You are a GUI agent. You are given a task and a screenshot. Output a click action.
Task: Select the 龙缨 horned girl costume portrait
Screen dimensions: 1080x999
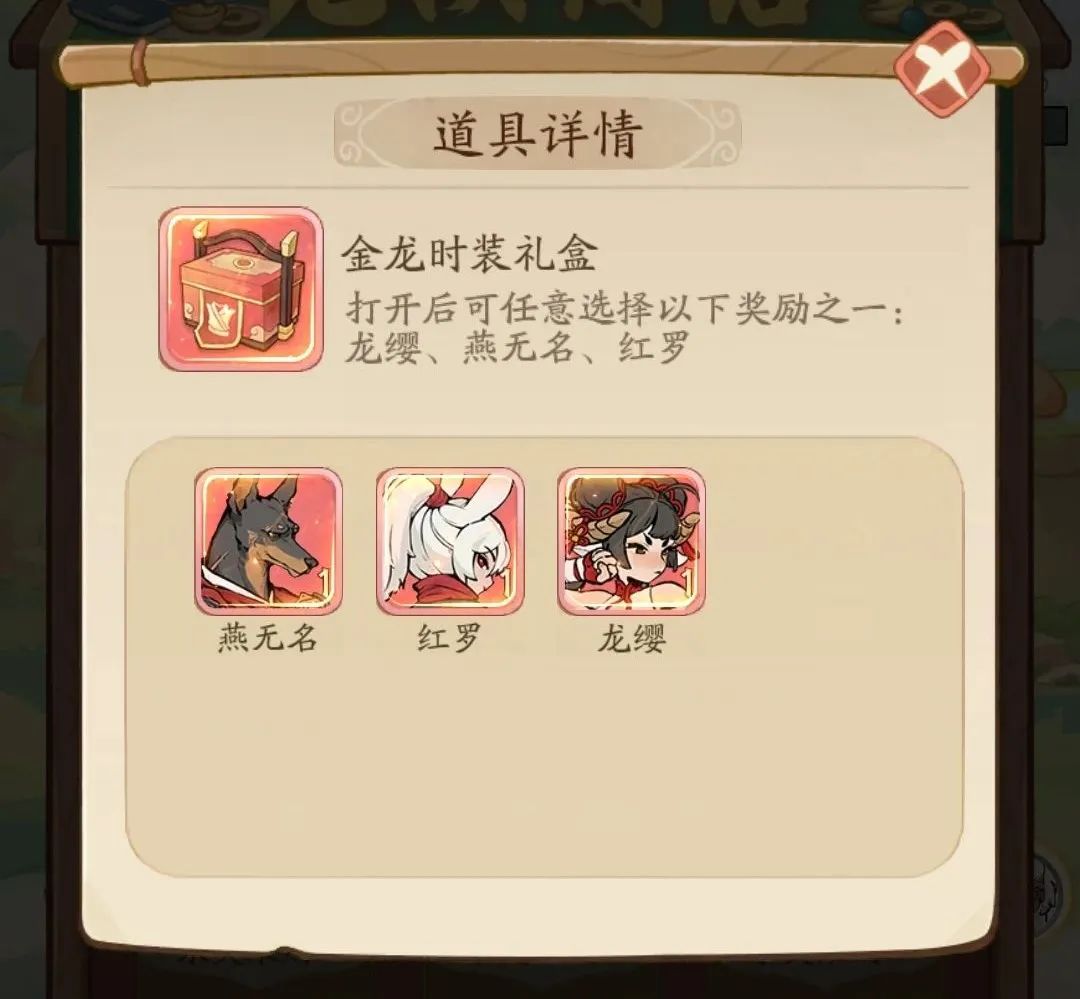point(631,541)
